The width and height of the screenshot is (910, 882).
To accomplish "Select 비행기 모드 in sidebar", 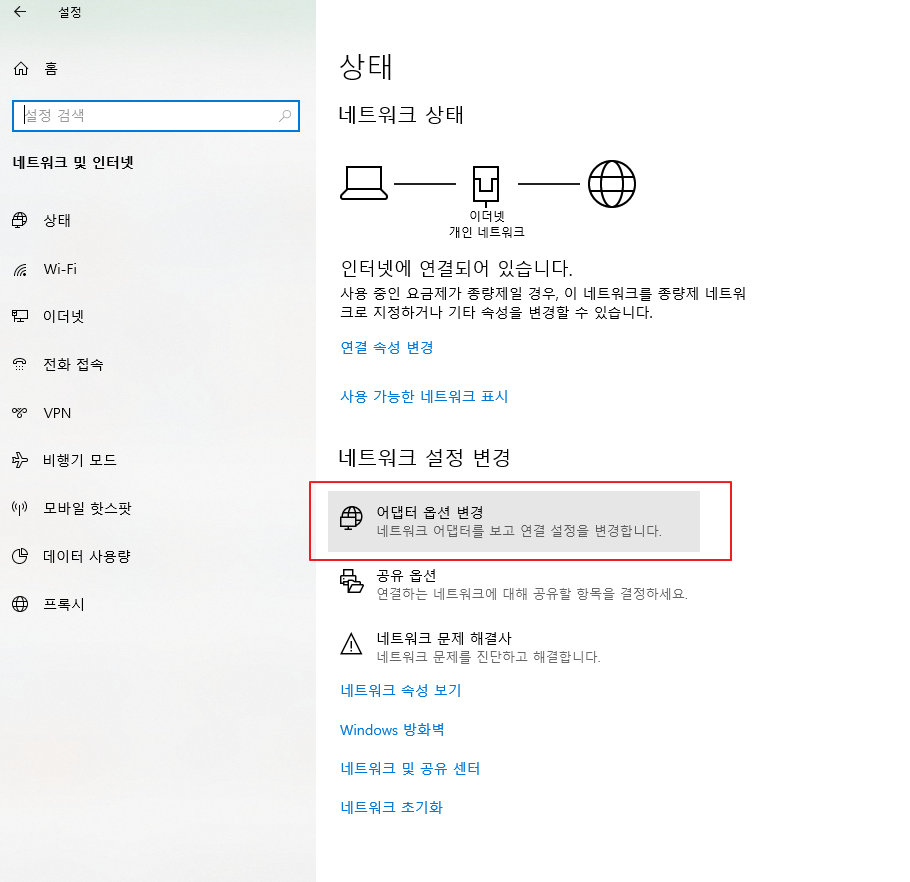I will tap(80, 460).
